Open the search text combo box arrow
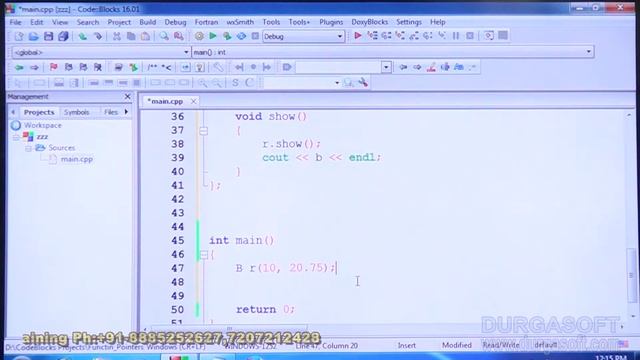640x360 pixels. tap(386, 67)
